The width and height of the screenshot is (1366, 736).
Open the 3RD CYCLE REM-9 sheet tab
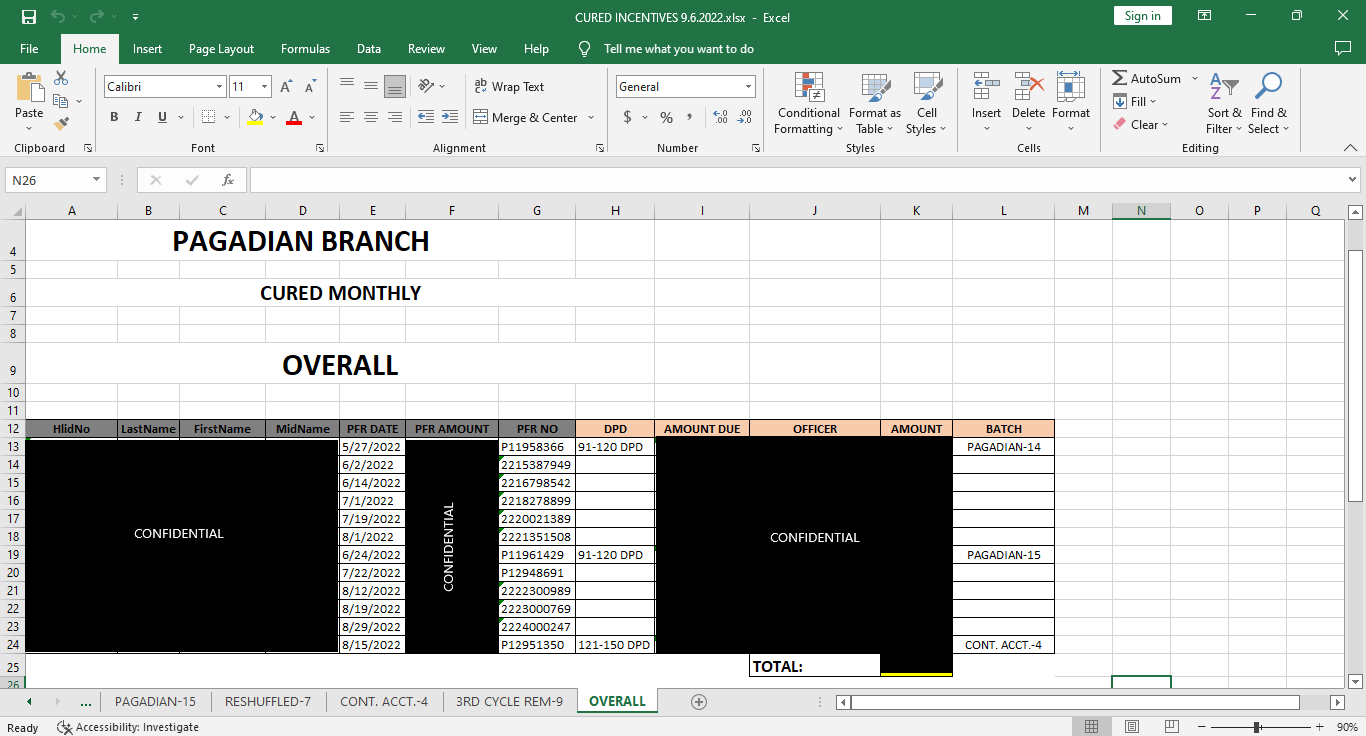(509, 701)
